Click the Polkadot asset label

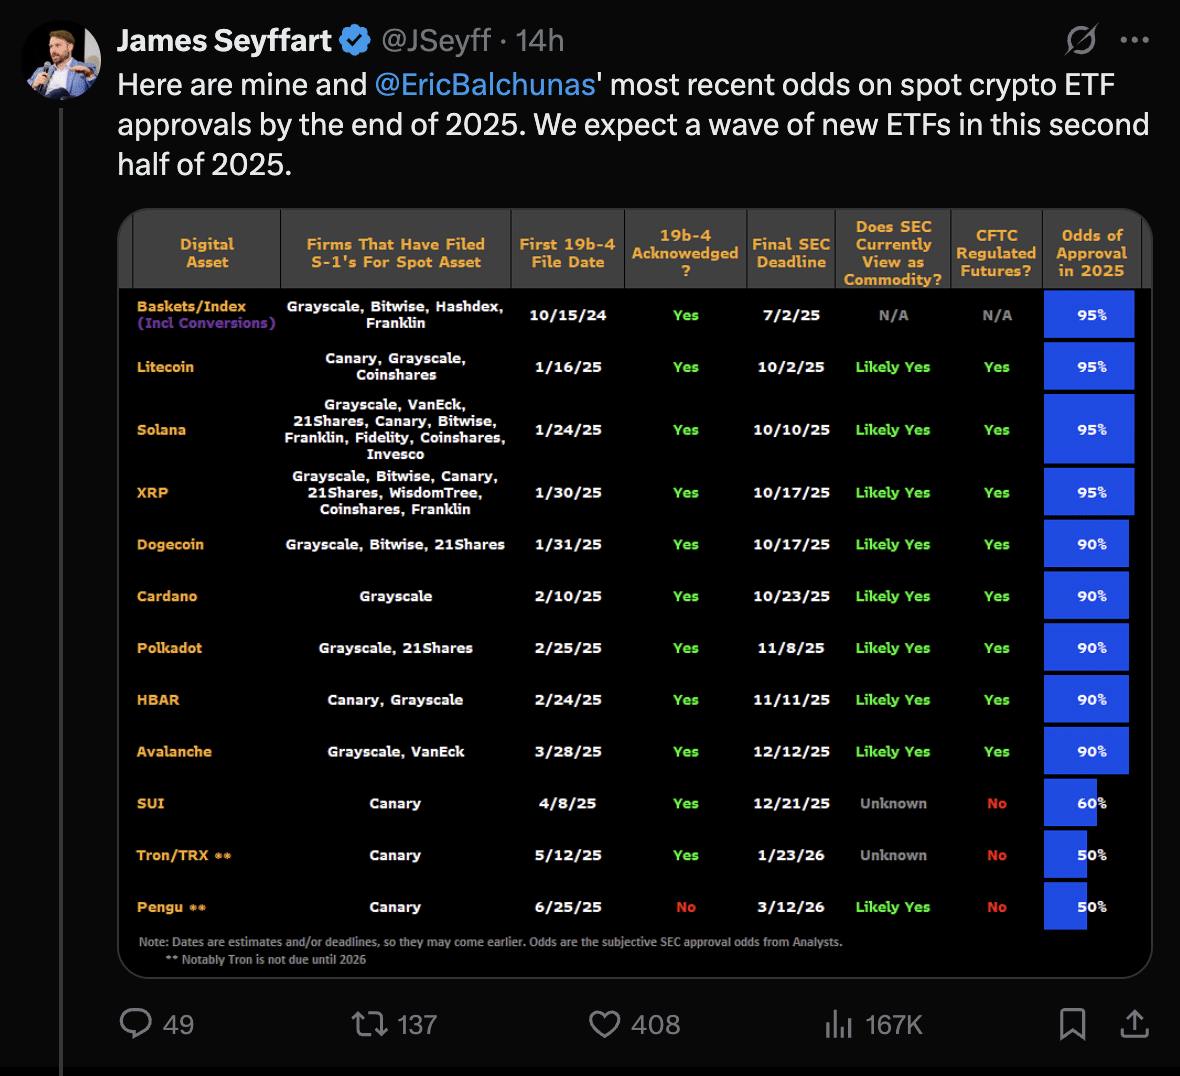click(169, 648)
